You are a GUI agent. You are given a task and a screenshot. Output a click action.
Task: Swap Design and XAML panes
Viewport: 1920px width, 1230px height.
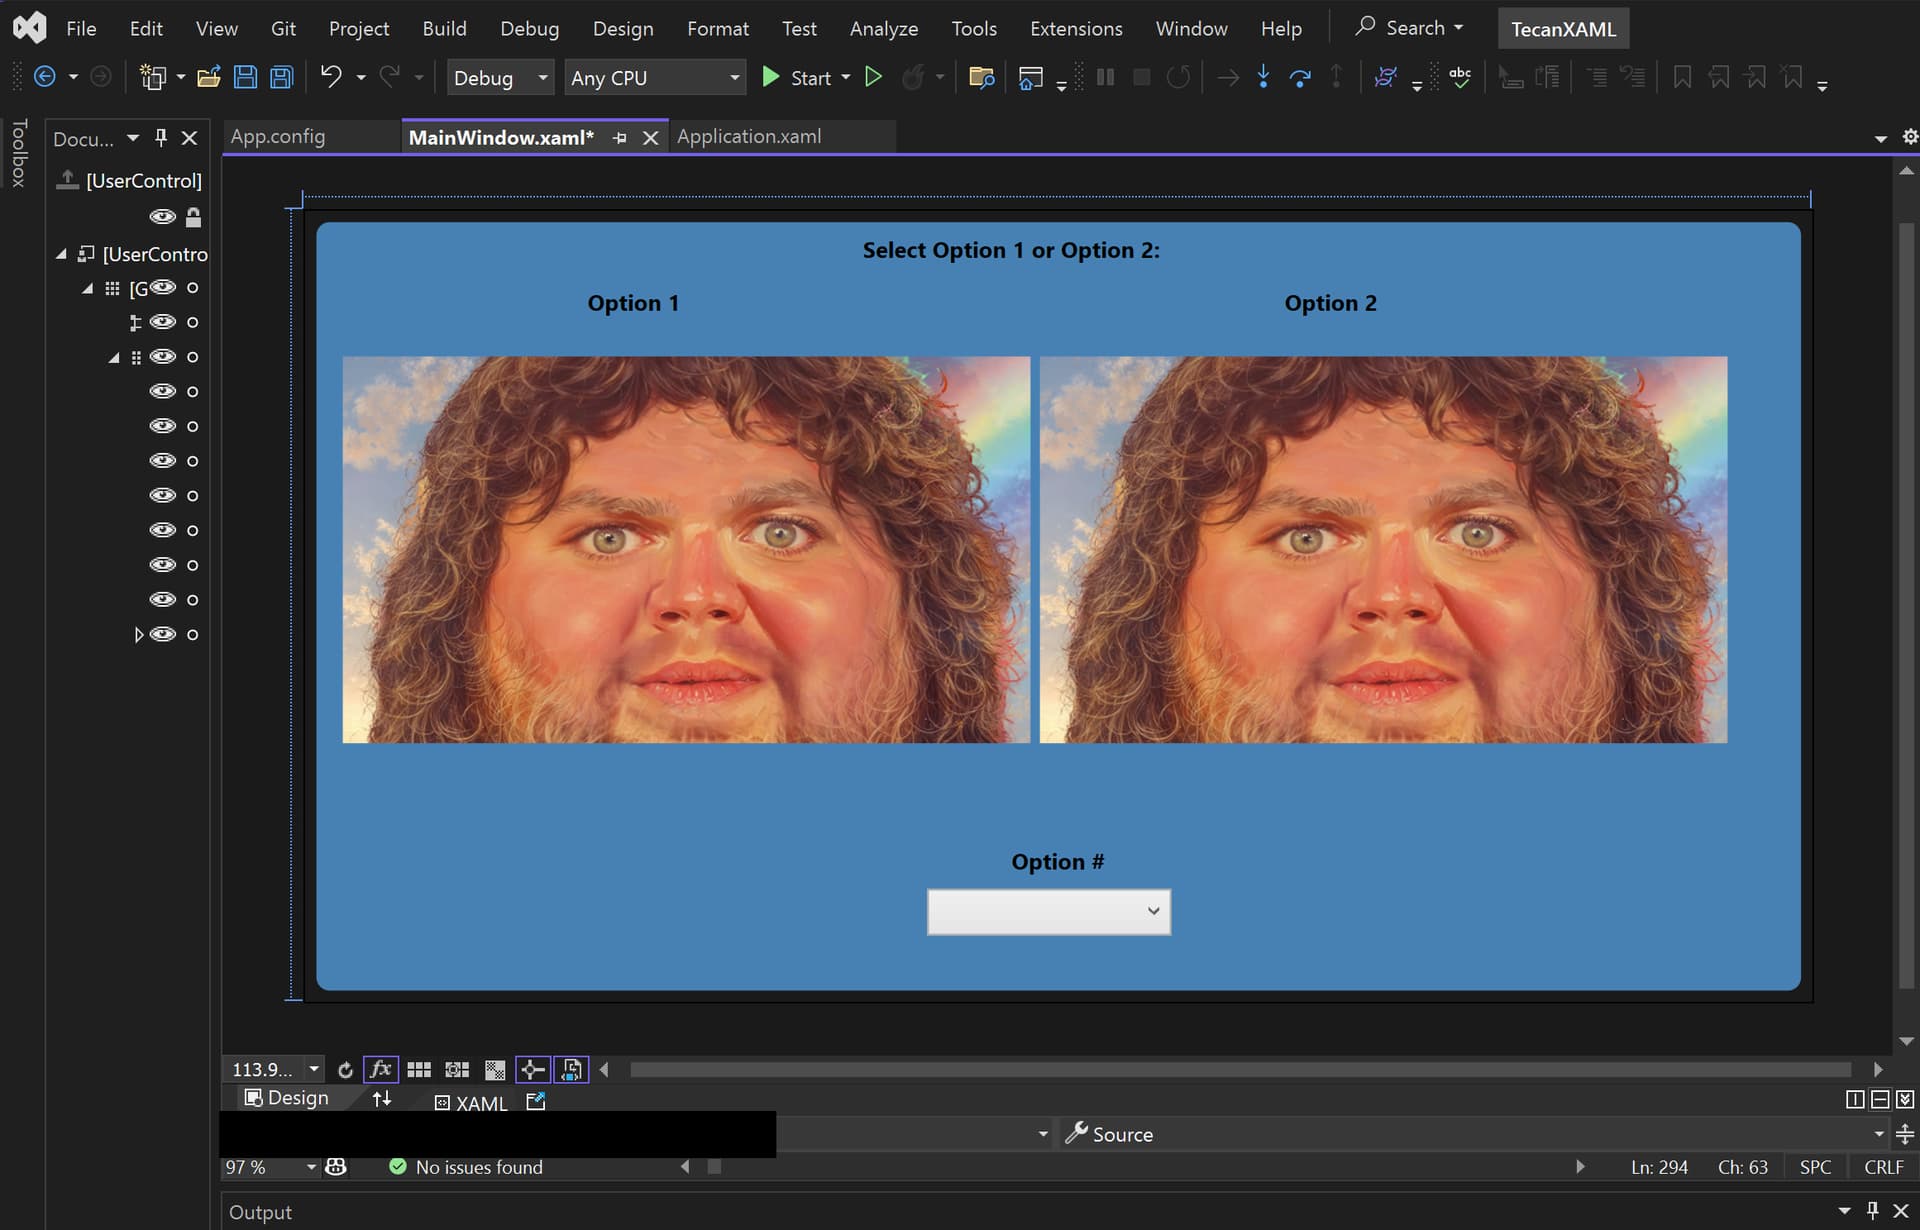pyautogui.click(x=381, y=1100)
